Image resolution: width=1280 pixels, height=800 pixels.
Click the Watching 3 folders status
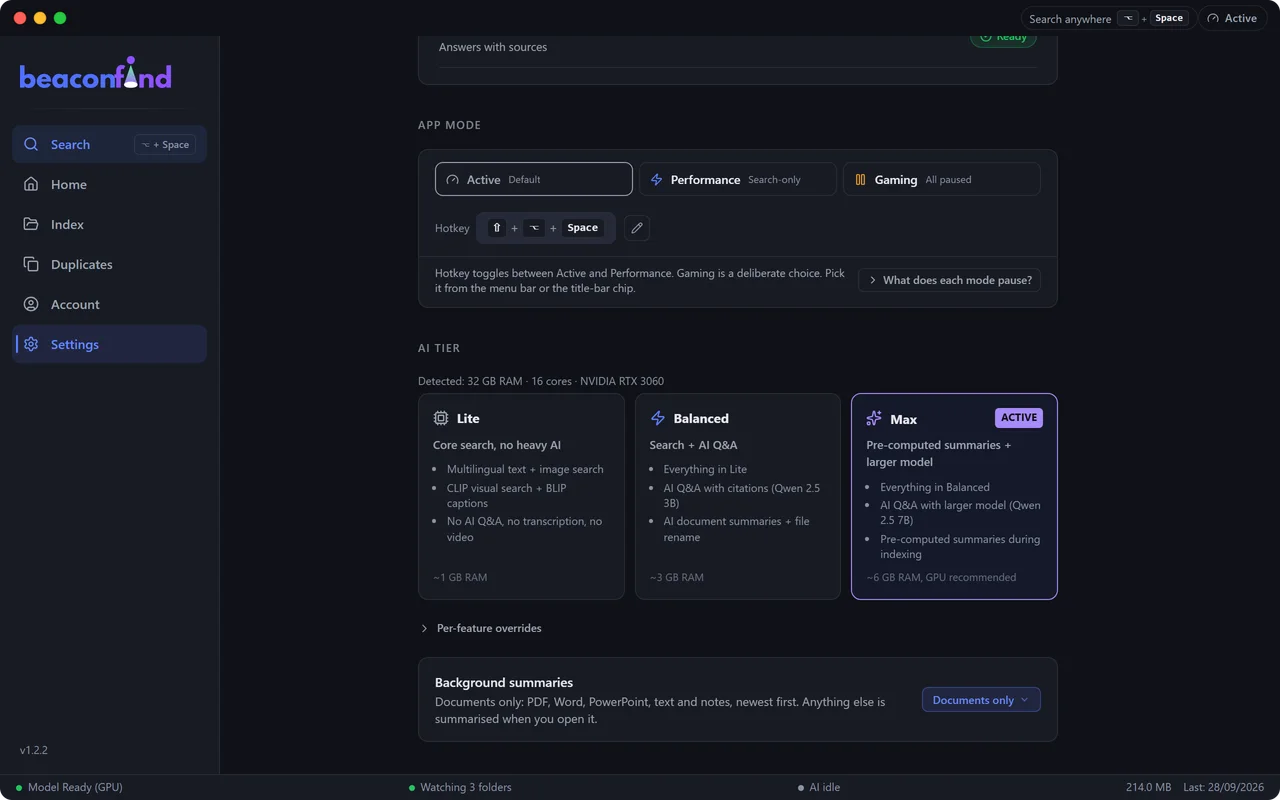point(460,788)
